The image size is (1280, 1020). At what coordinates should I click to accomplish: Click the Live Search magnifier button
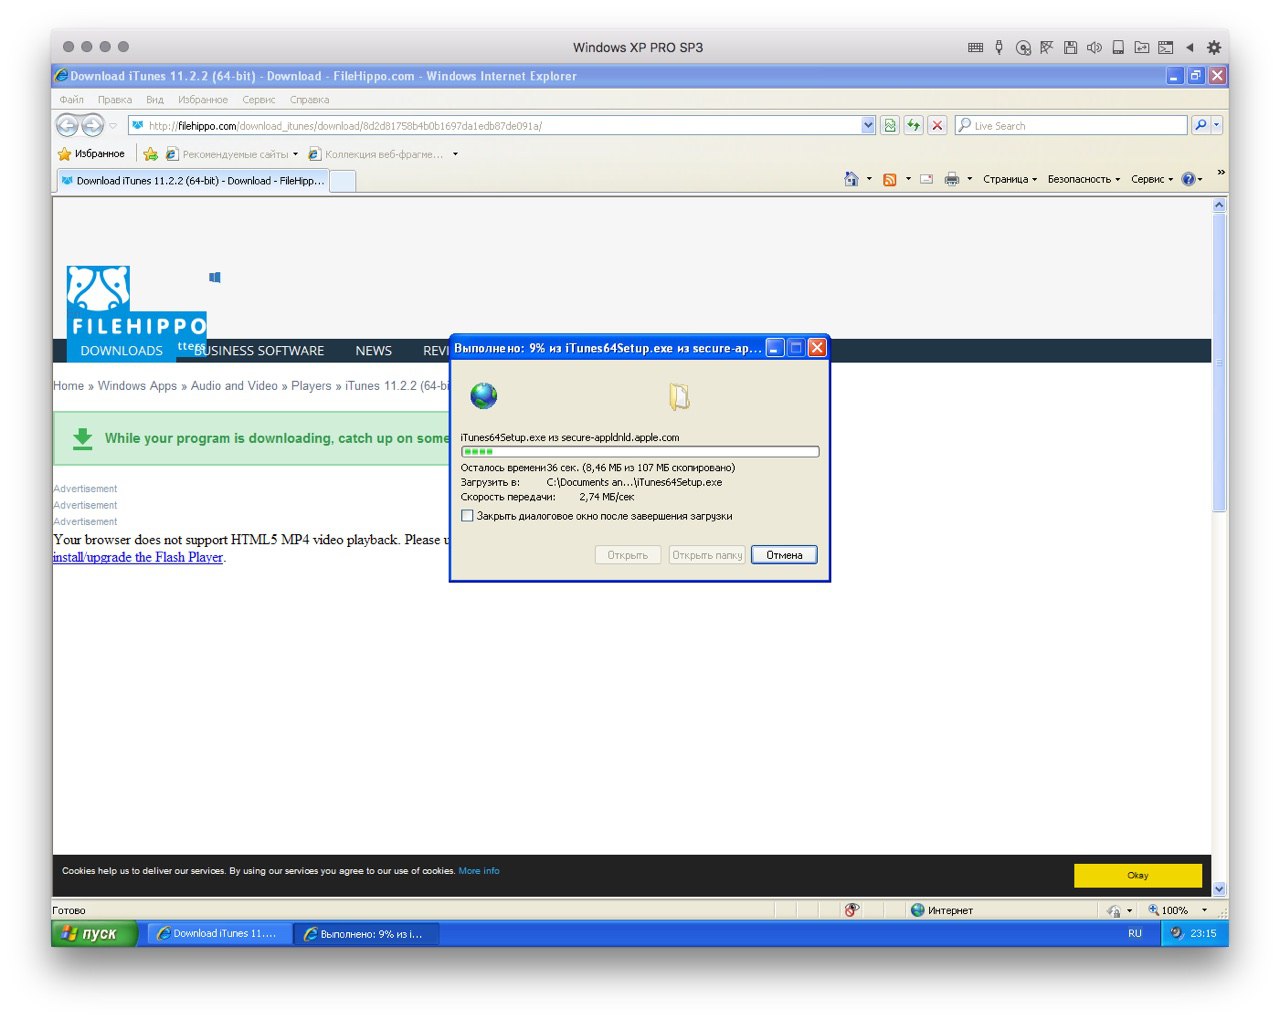coord(1200,125)
